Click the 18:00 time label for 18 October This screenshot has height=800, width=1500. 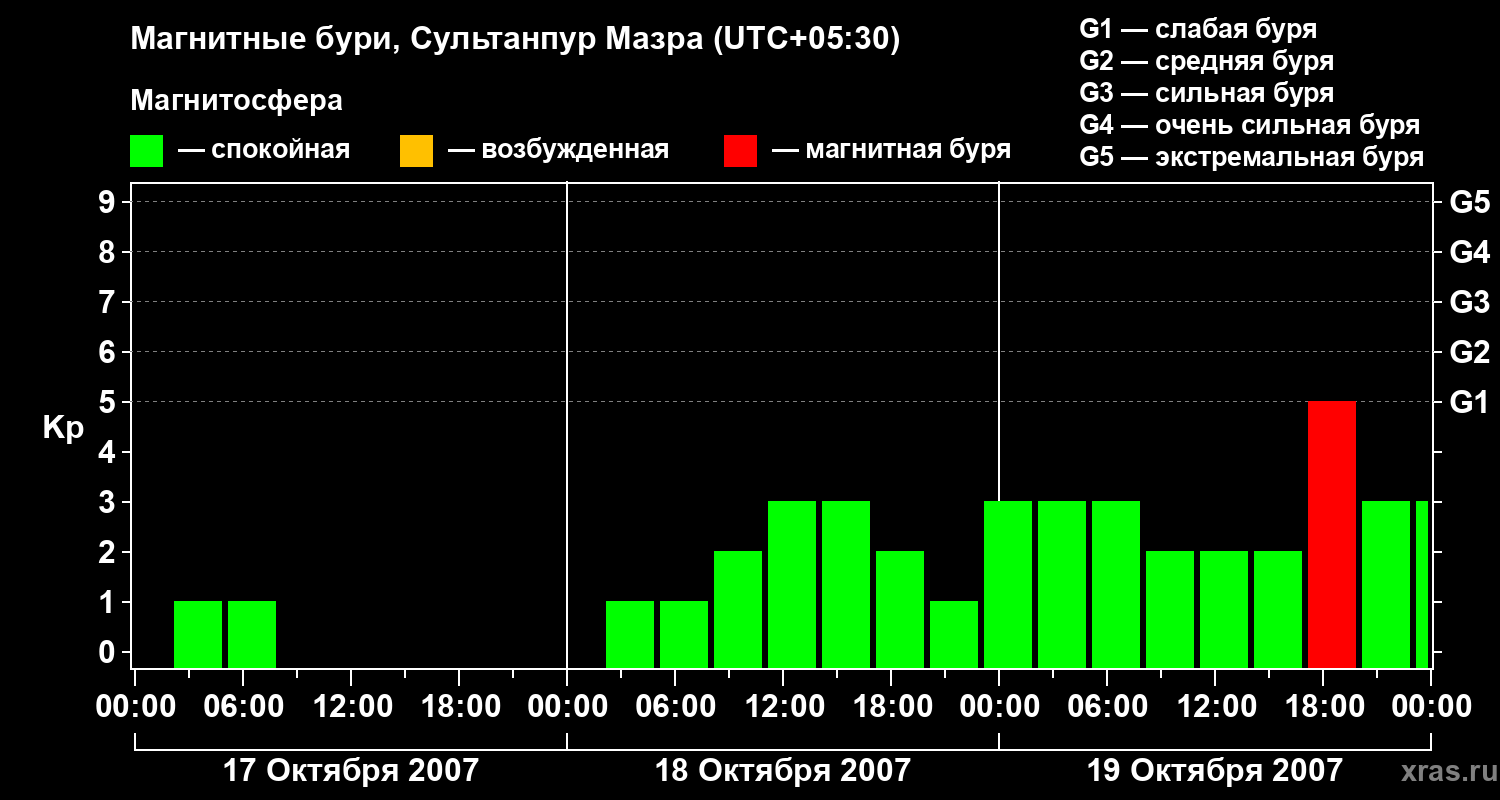pyautogui.click(x=891, y=707)
